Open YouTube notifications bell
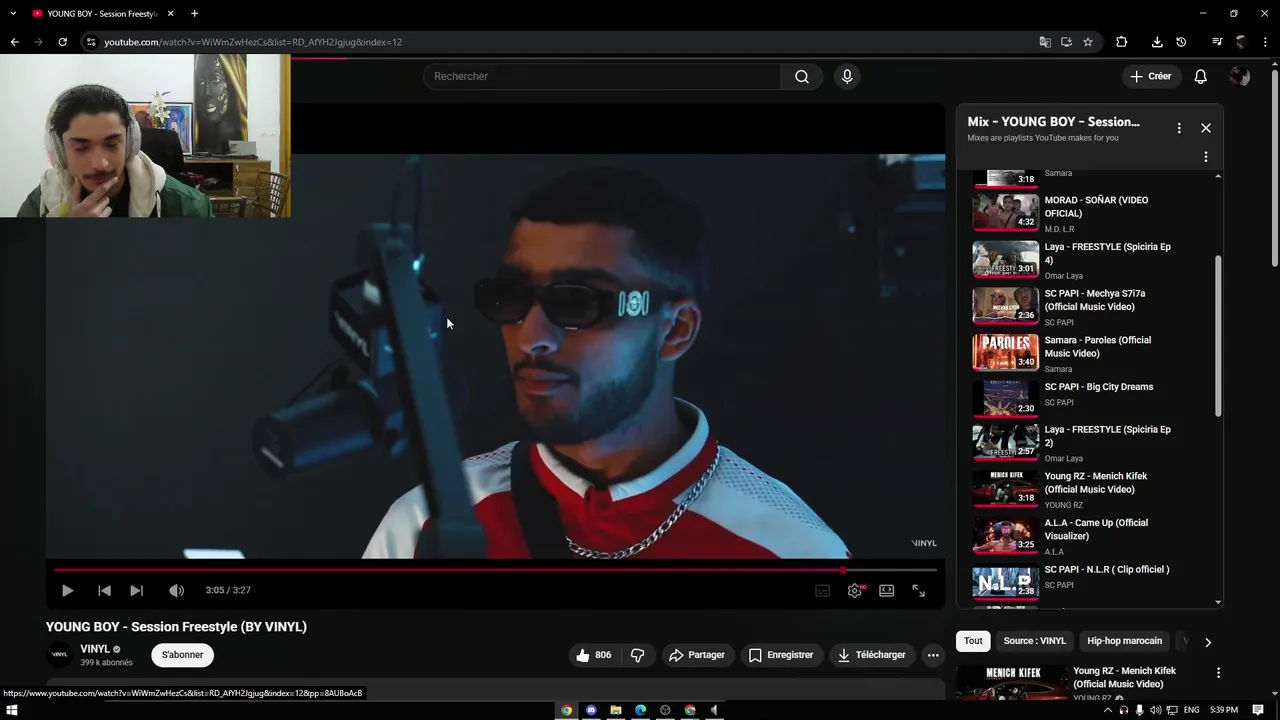This screenshot has height=720, width=1280. coord(1201,76)
